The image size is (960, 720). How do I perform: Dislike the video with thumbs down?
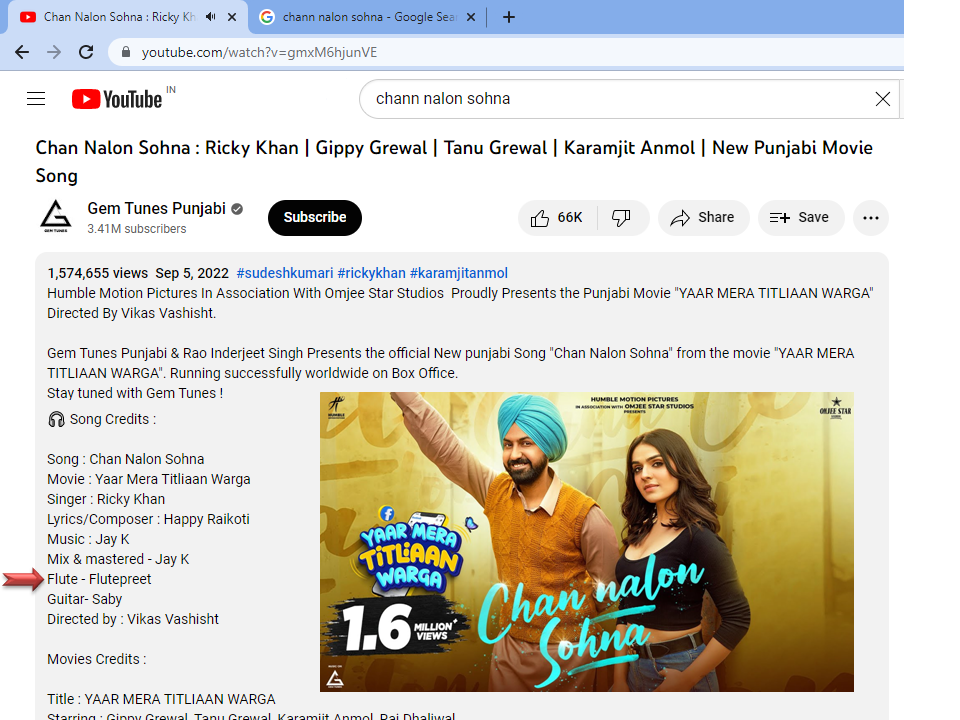pos(622,218)
